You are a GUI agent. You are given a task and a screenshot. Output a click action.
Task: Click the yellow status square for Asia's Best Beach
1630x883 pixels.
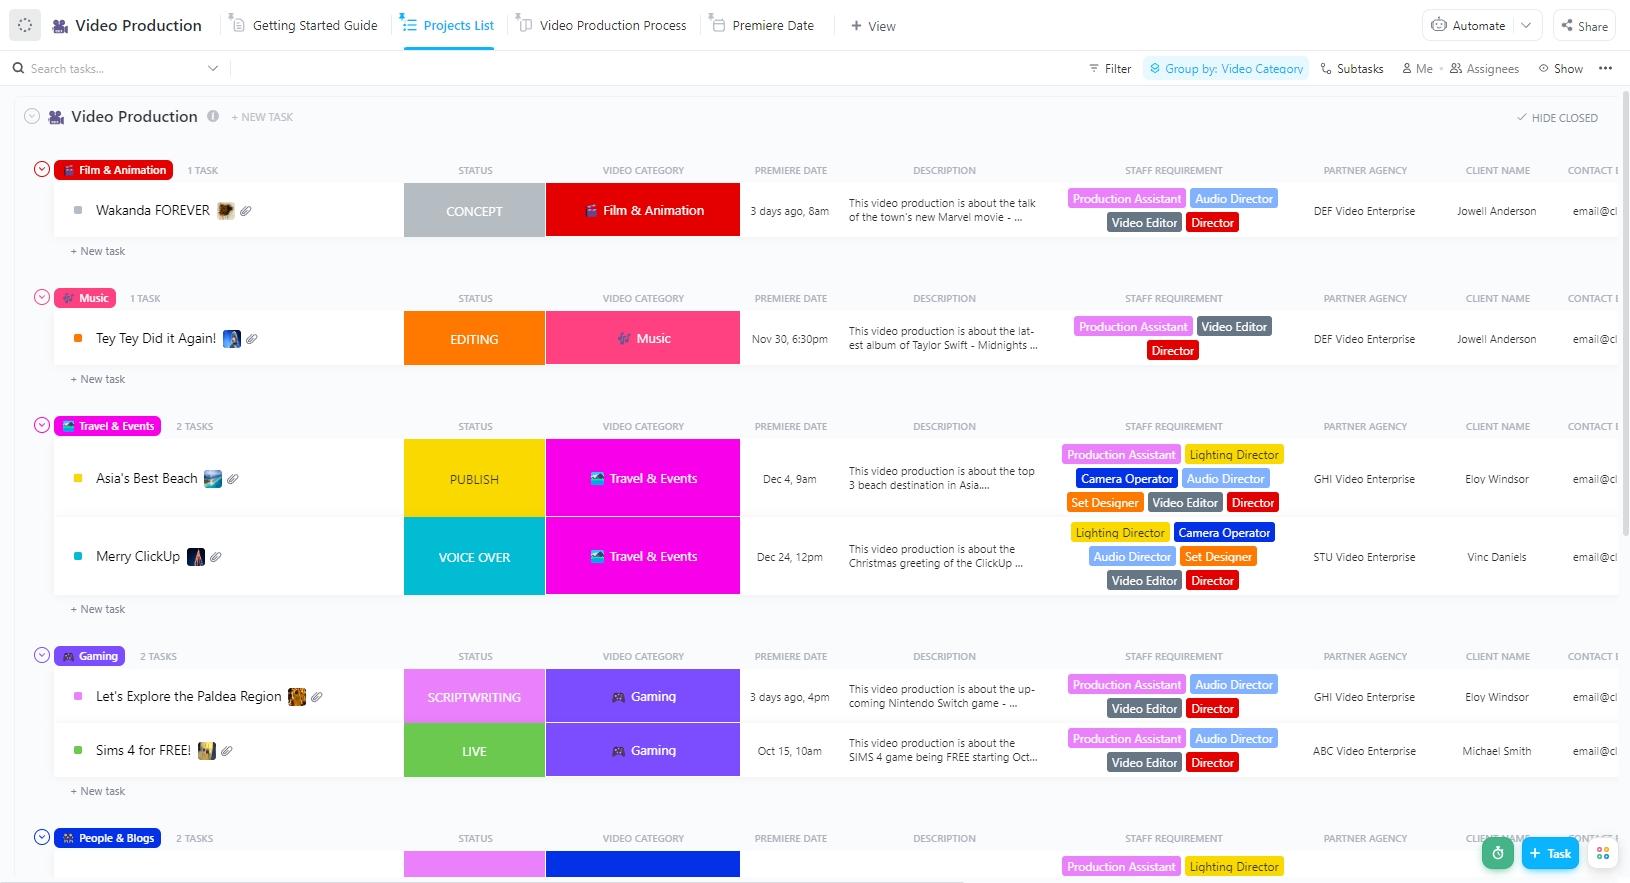pos(78,478)
